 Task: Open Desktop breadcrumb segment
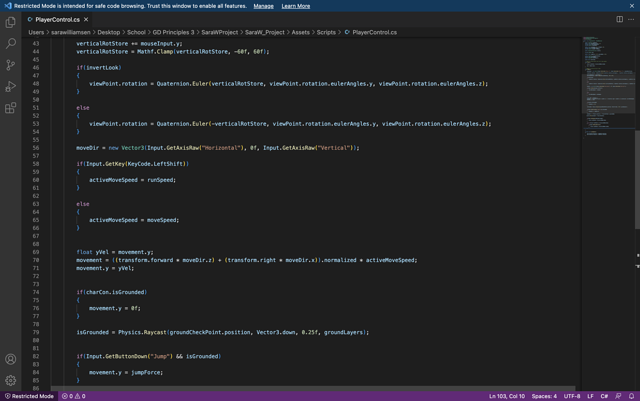[x=109, y=32]
